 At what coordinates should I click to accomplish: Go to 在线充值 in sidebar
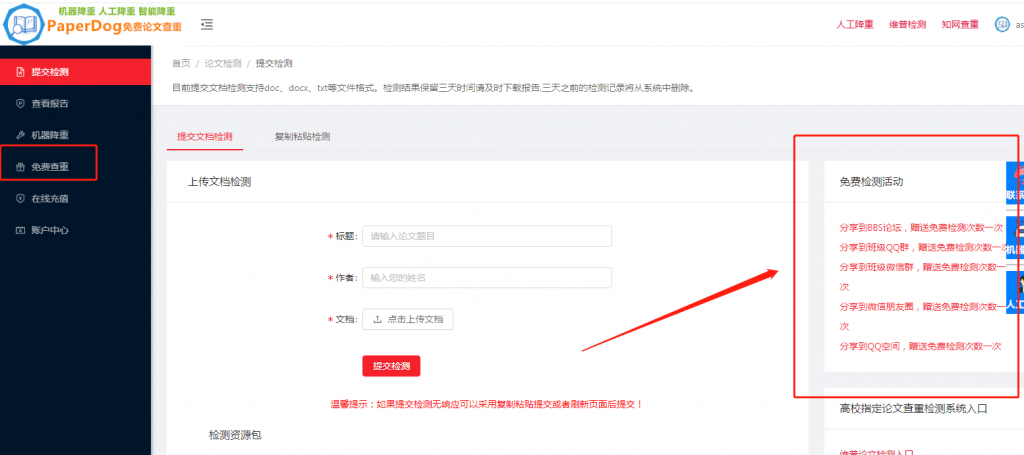[x=50, y=198]
